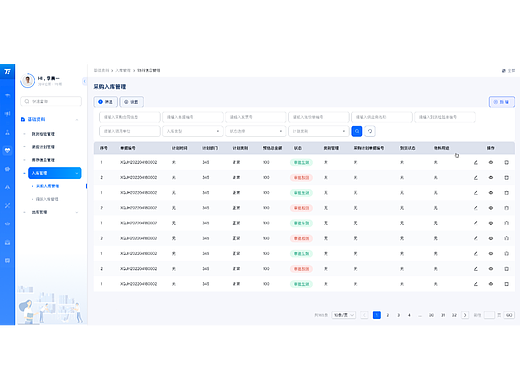Open the 10条/页 page size dropdown
This screenshot has width=520, height=390.
click(x=344, y=315)
